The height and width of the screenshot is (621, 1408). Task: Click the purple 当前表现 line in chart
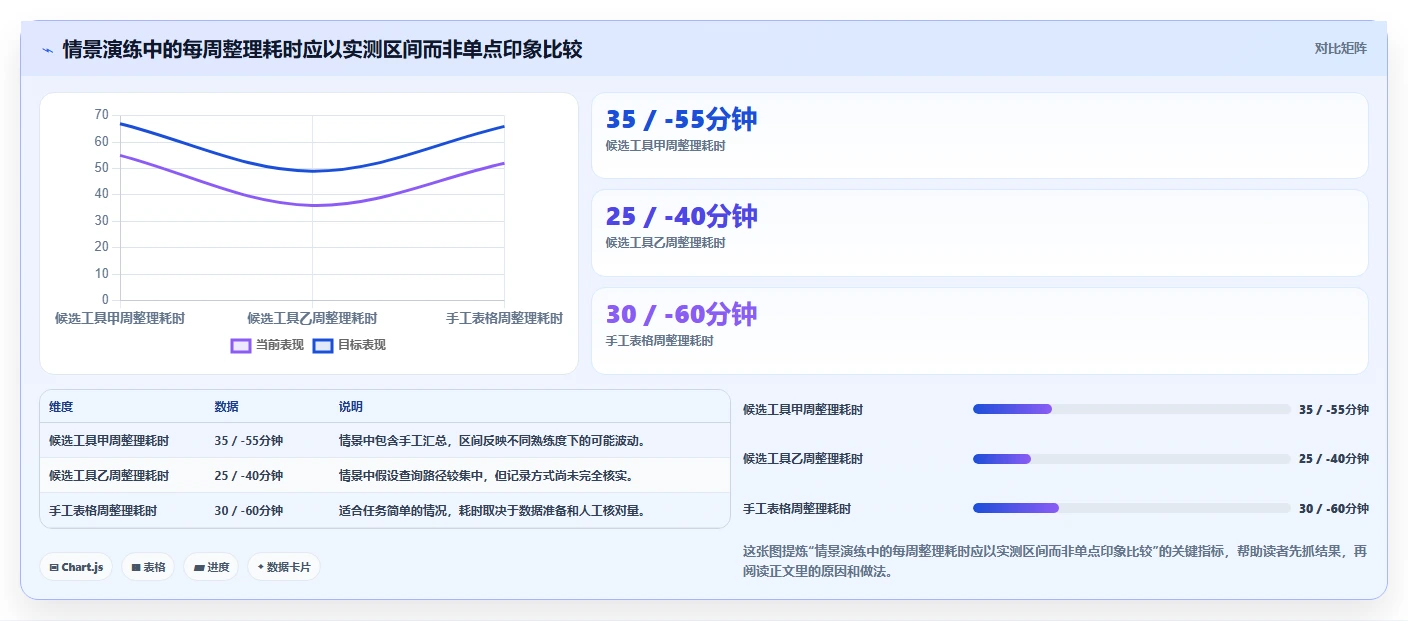coord(312,205)
